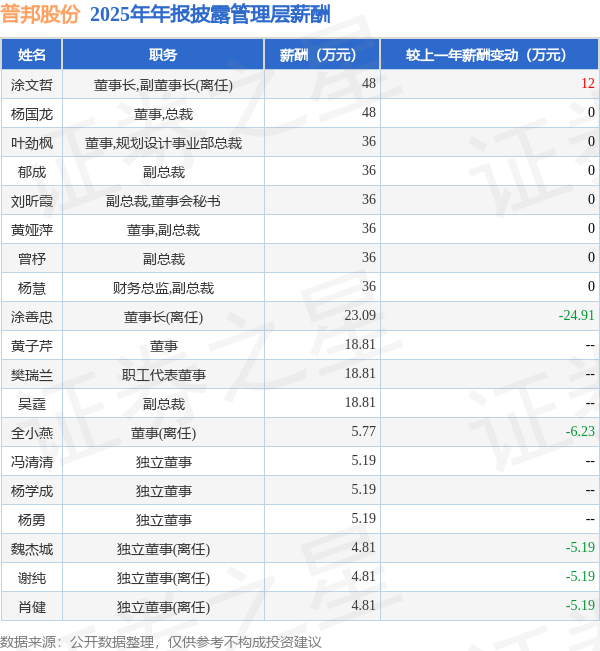Select the name 曾杼

[x=32, y=259]
